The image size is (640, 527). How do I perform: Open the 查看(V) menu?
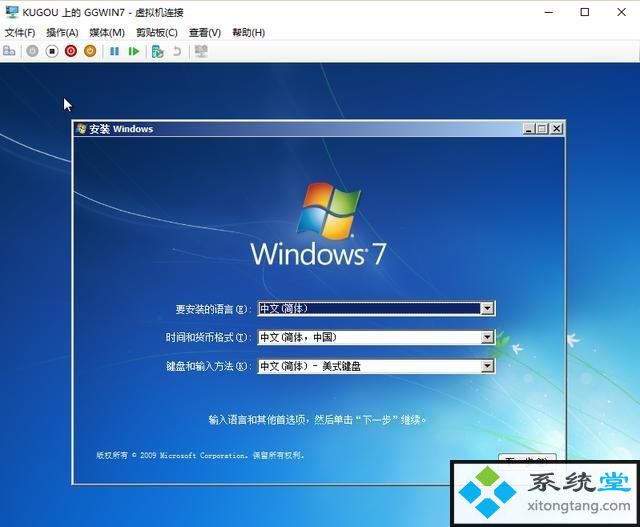click(205, 33)
